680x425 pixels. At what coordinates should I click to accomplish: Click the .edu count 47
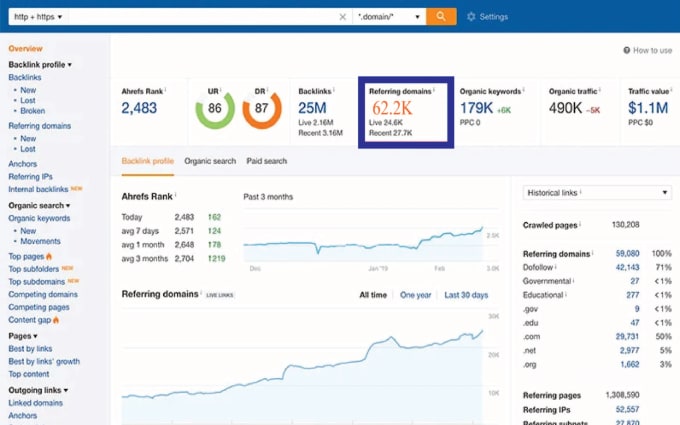tap(634, 323)
